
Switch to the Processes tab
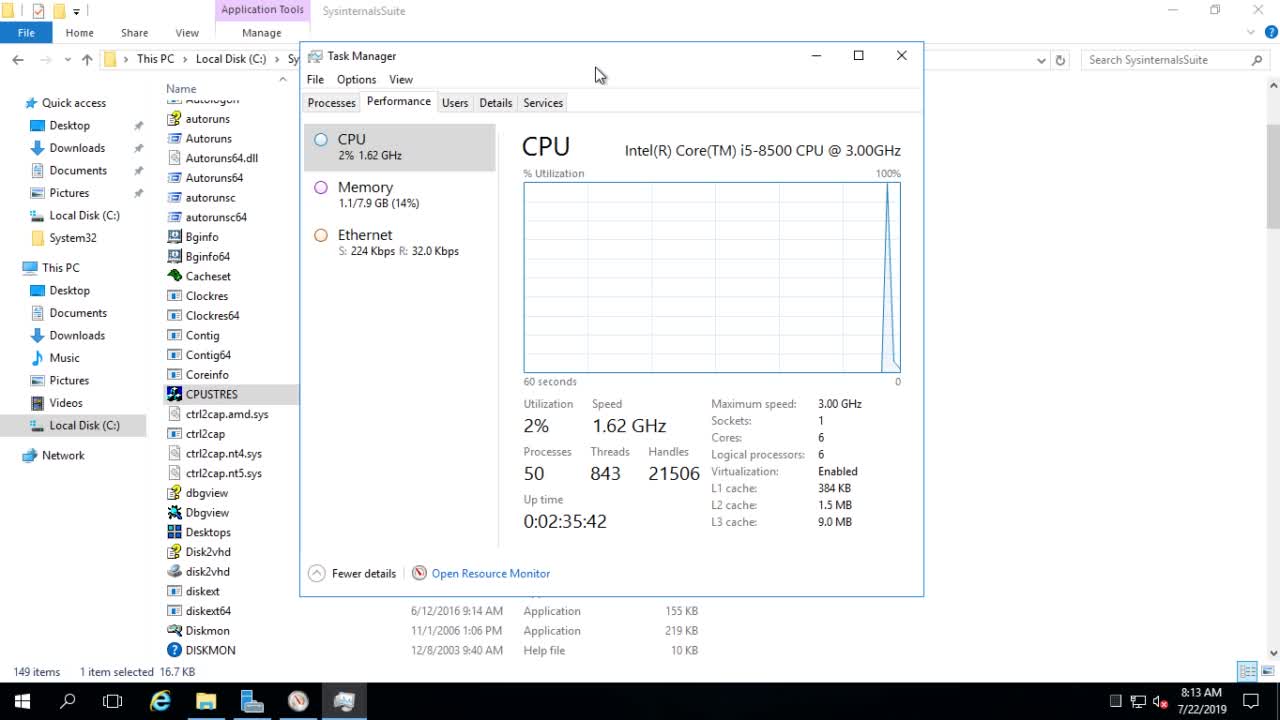click(x=331, y=103)
